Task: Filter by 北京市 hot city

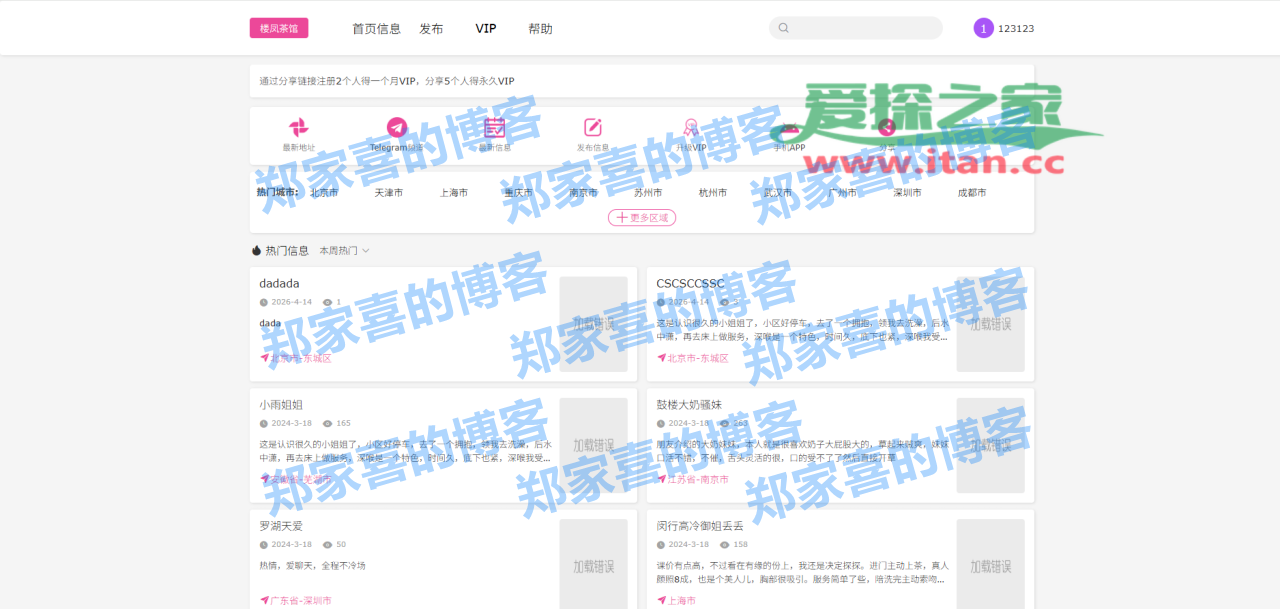Action: 324,193
